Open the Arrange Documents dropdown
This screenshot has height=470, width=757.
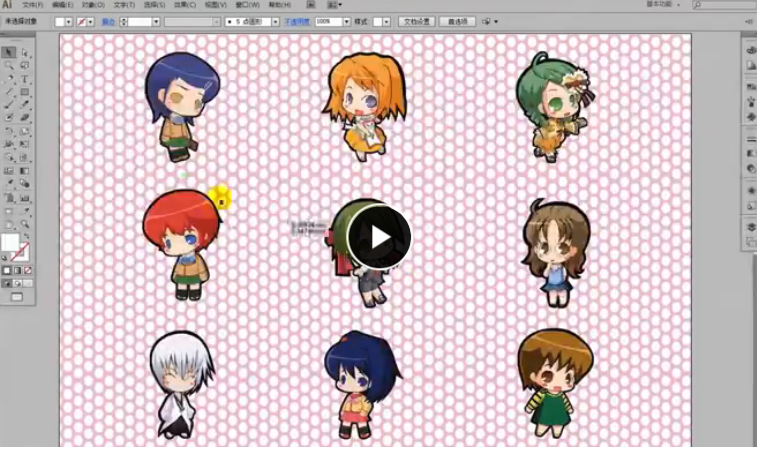(334, 5)
